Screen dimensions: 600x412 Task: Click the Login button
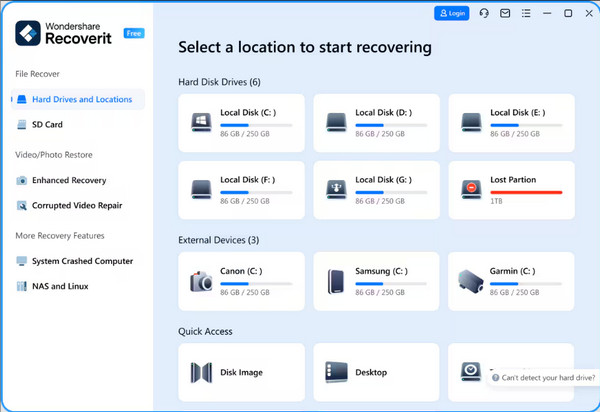pos(451,13)
